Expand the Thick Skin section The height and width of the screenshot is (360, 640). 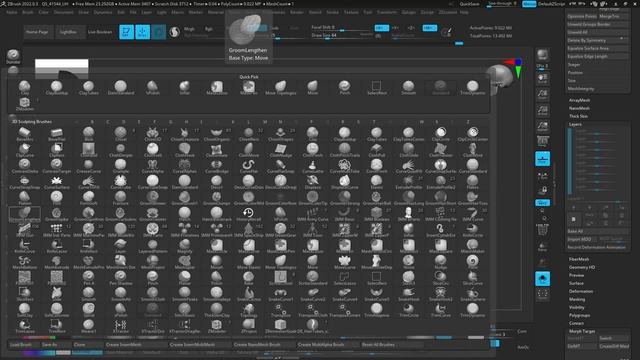tap(578, 116)
